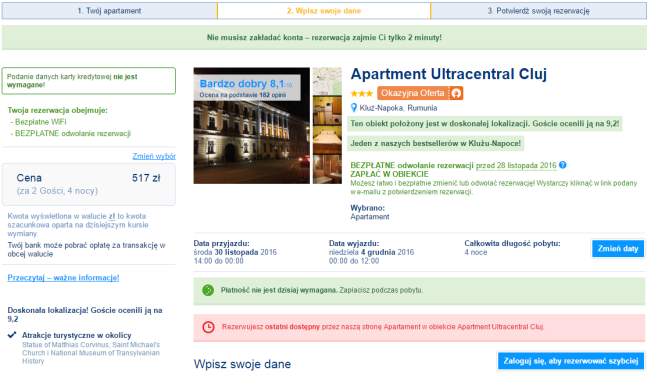The height and width of the screenshot is (374, 650).
Task: Click the Atrakcje turystyczne w okolicy heading
Action: point(77,335)
